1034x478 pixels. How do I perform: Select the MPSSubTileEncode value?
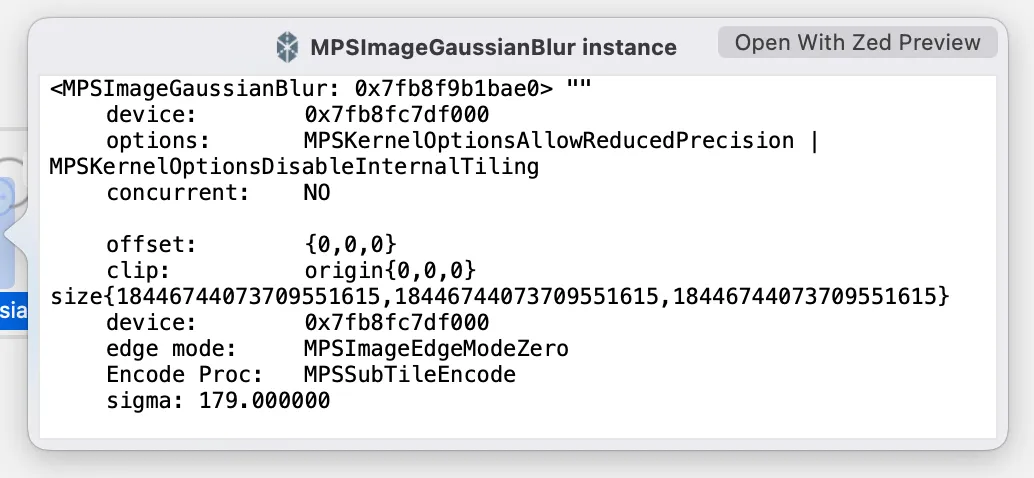click(x=410, y=374)
